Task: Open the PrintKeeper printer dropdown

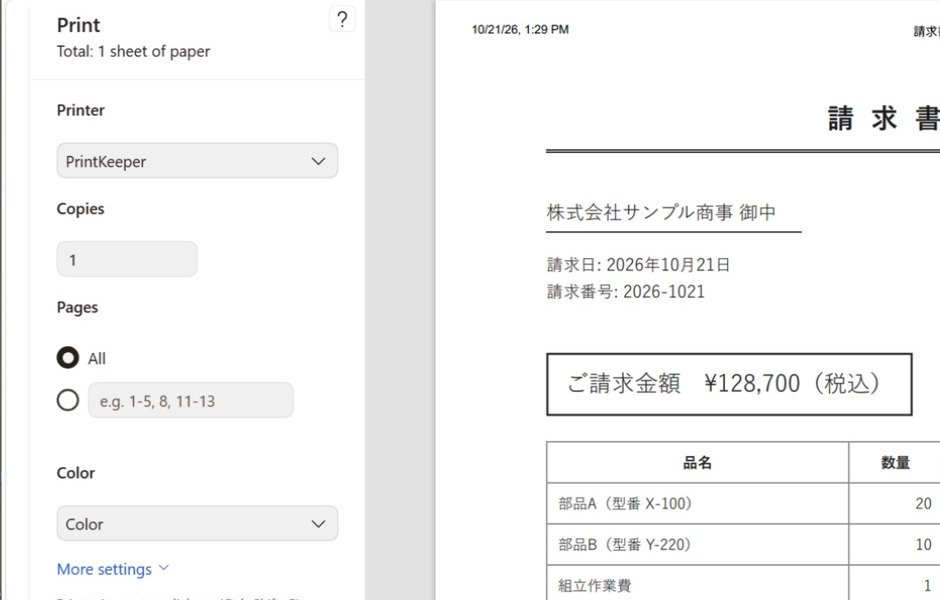Action: (197, 161)
